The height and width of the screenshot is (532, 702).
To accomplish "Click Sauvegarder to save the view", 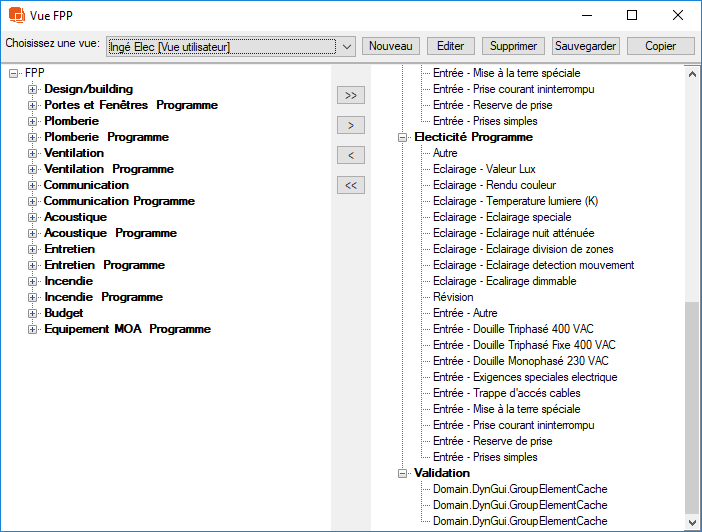I will click(x=586, y=46).
